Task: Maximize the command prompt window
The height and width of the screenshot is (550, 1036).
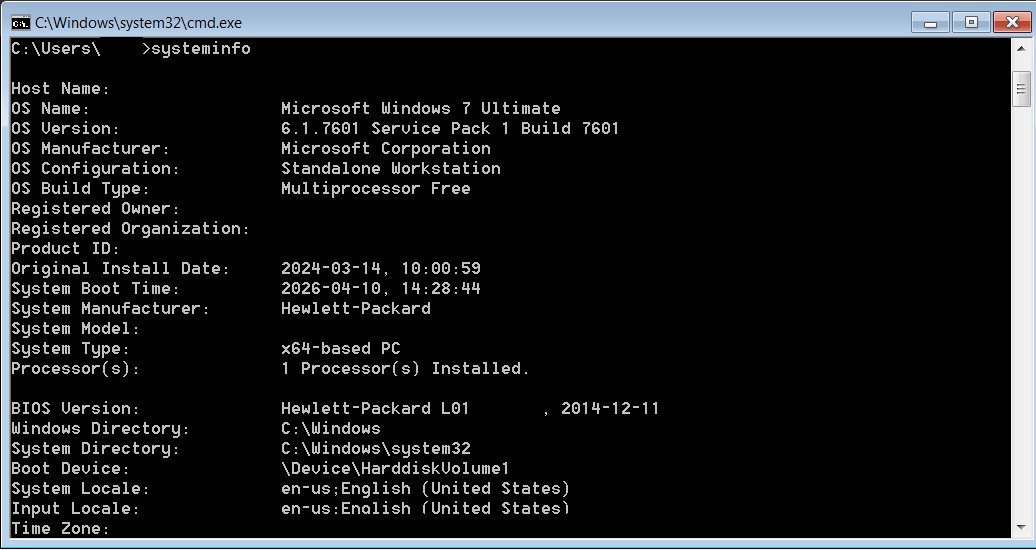Action: pyautogui.click(x=971, y=22)
